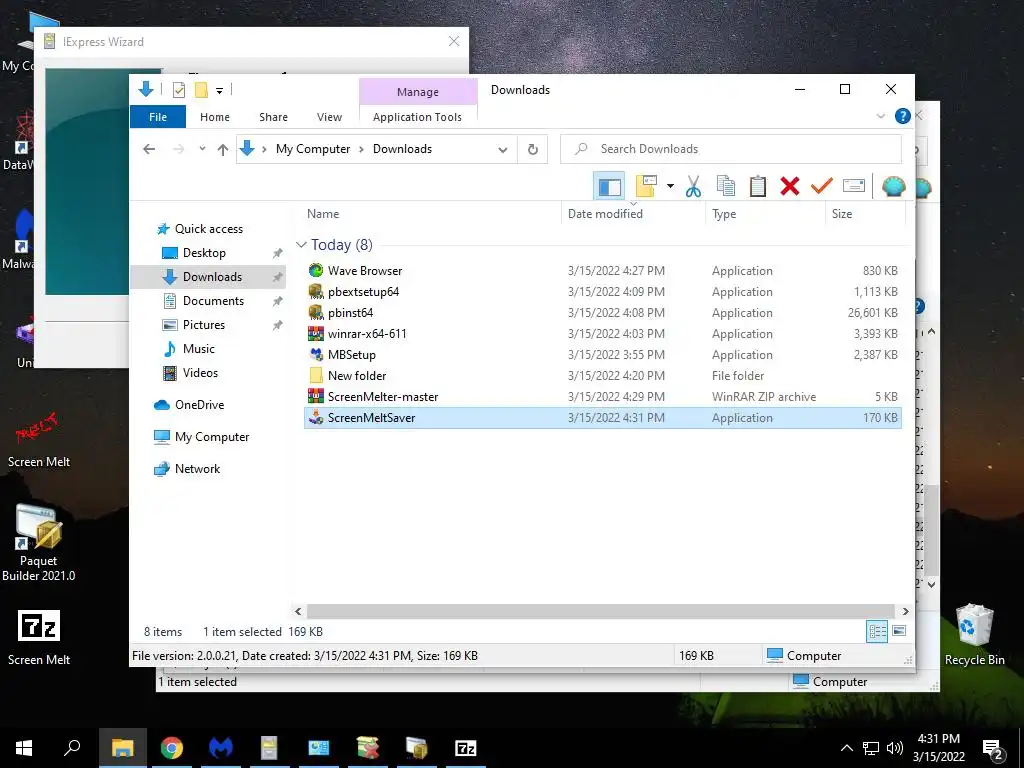The height and width of the screenshot is (768, 1024).
Task: Click the Cut scissors icon
Action: pos(694,186)
